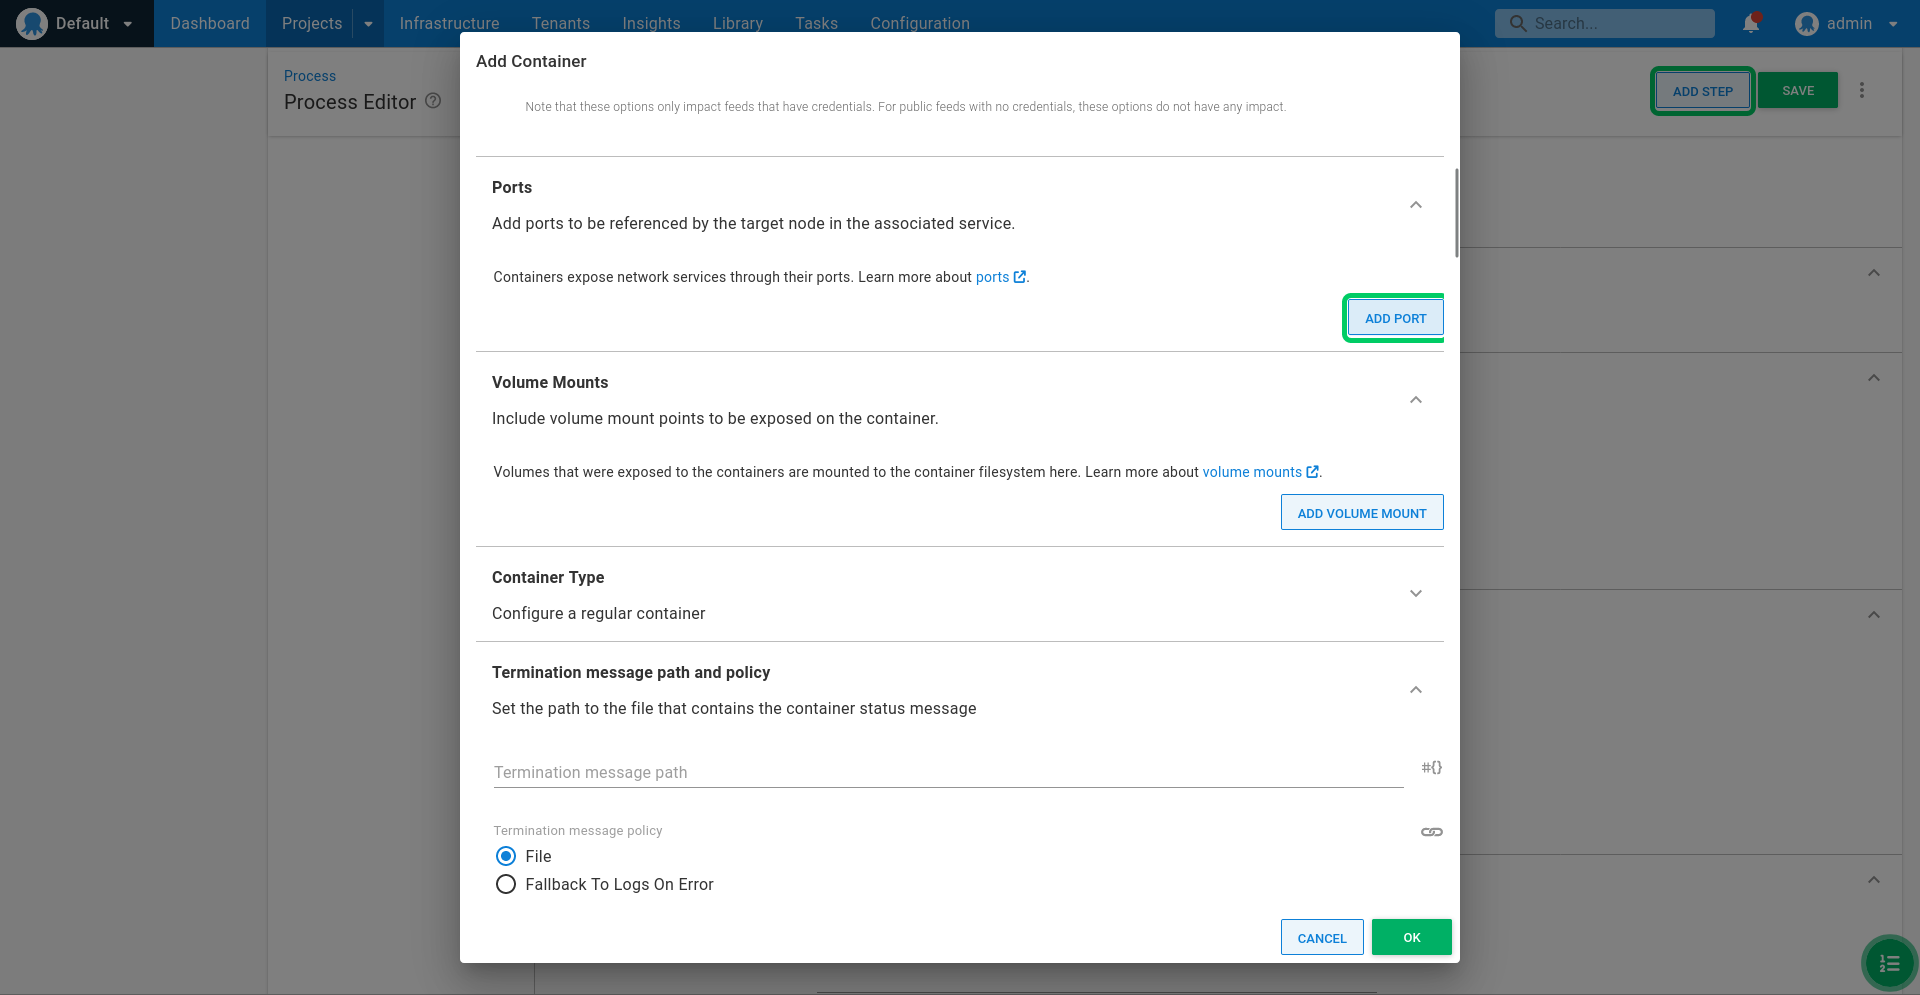Collapse the bottom background section chevron
Viewport: 1920px width, 995px height.
(x=1874, y=880)
